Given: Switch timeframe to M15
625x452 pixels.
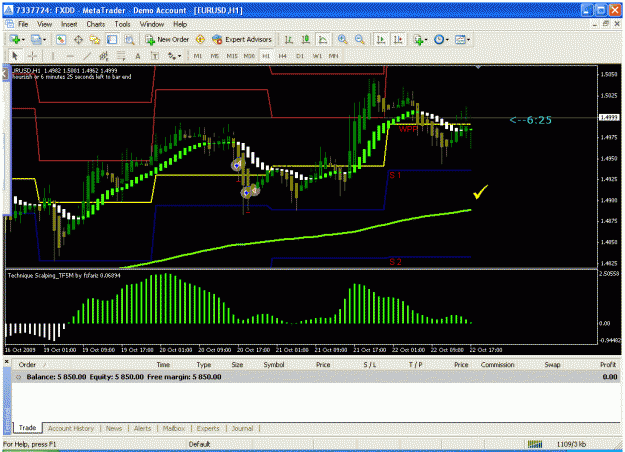Looking at the screenshot, I should 232,56.
